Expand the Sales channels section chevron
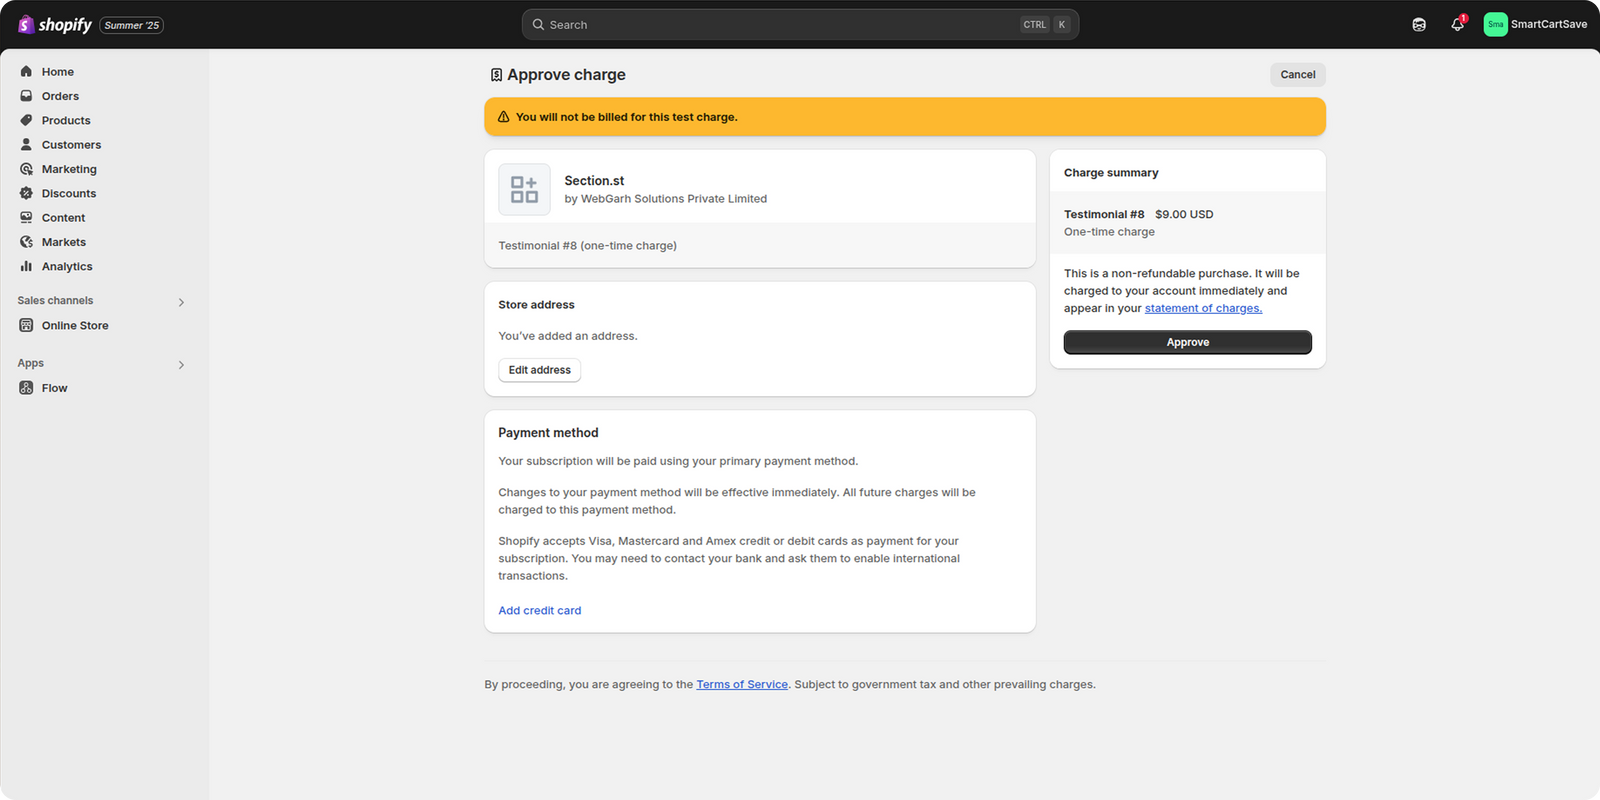1600x800 pixels. (181, 302)
